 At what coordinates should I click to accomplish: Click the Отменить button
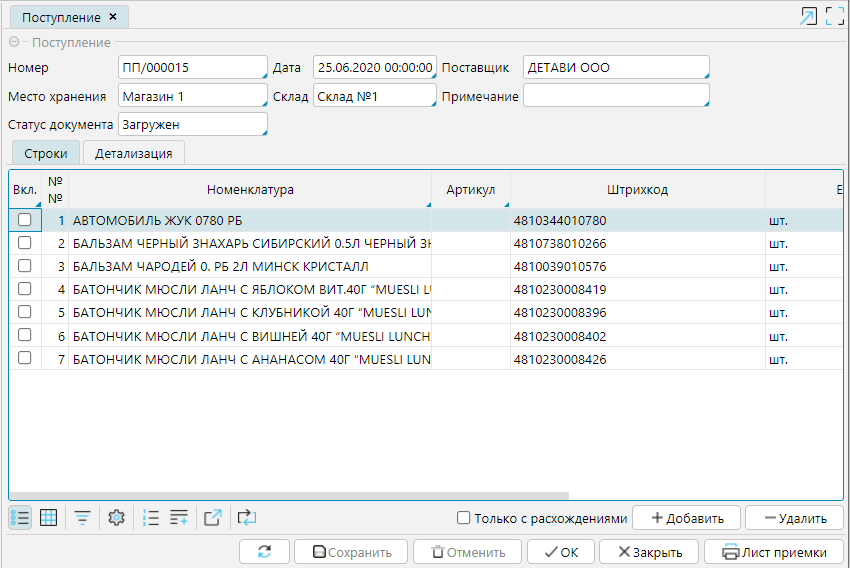pyautogui.click(x=467, y=552)
